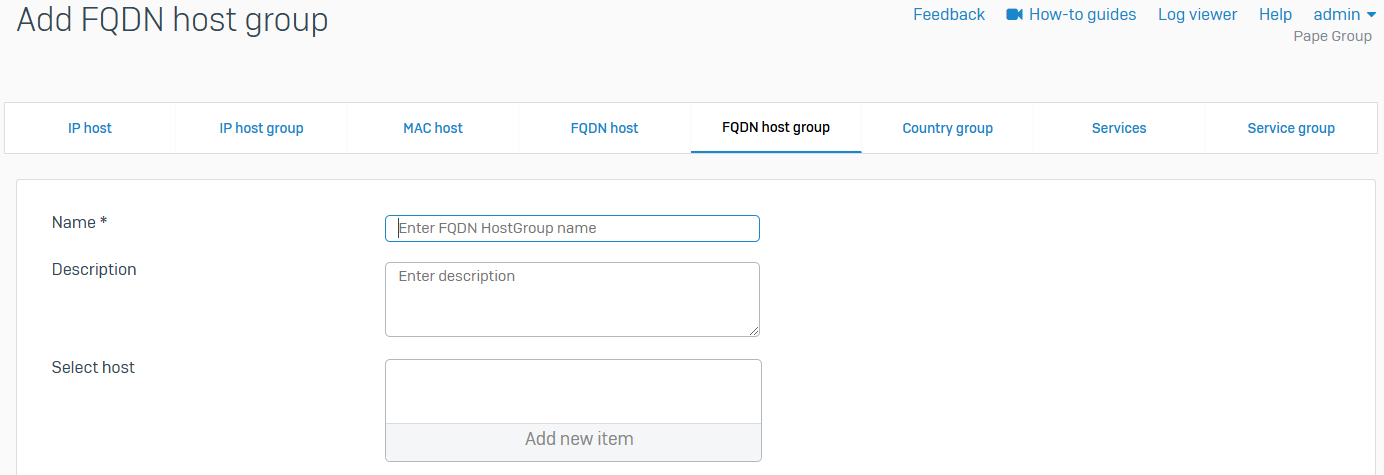The width and height of the screenshot is (1384, 475).
Task: Select the FQDN host group tab
Action: coord(776,127)
